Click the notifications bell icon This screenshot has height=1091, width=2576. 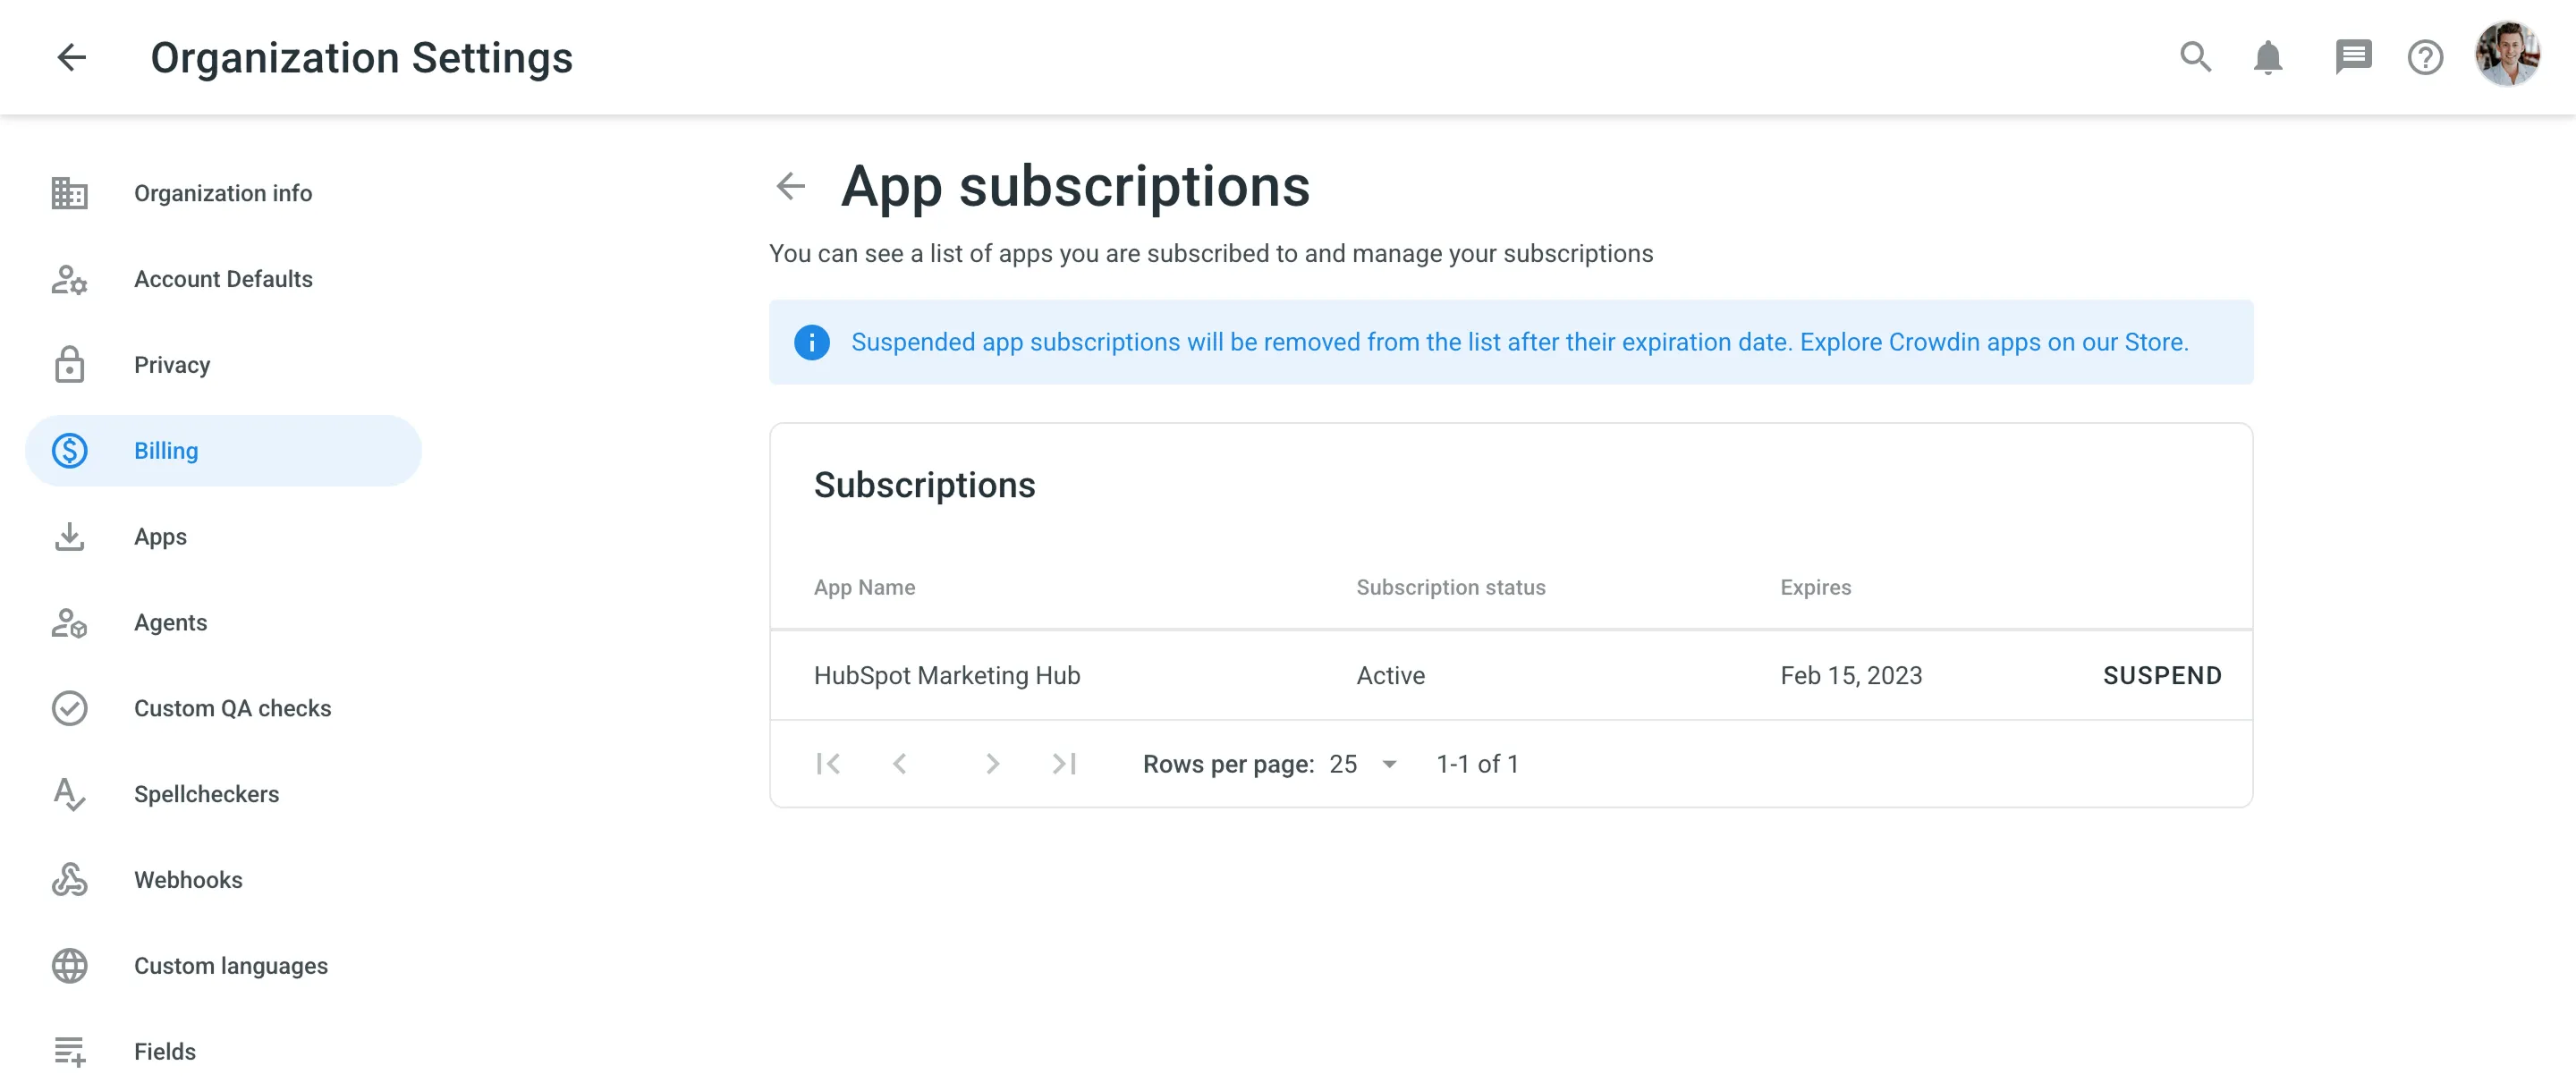coord(2268,57)
